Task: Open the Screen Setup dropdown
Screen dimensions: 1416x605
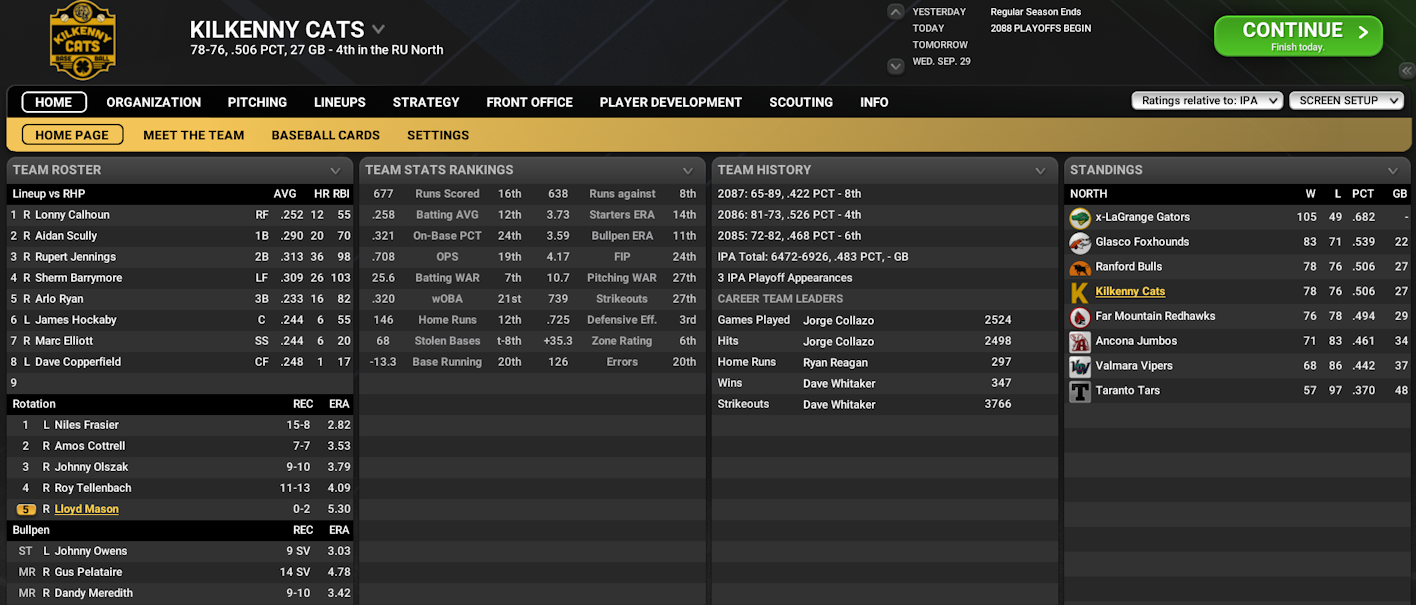Action: (x=1346, y=100)
